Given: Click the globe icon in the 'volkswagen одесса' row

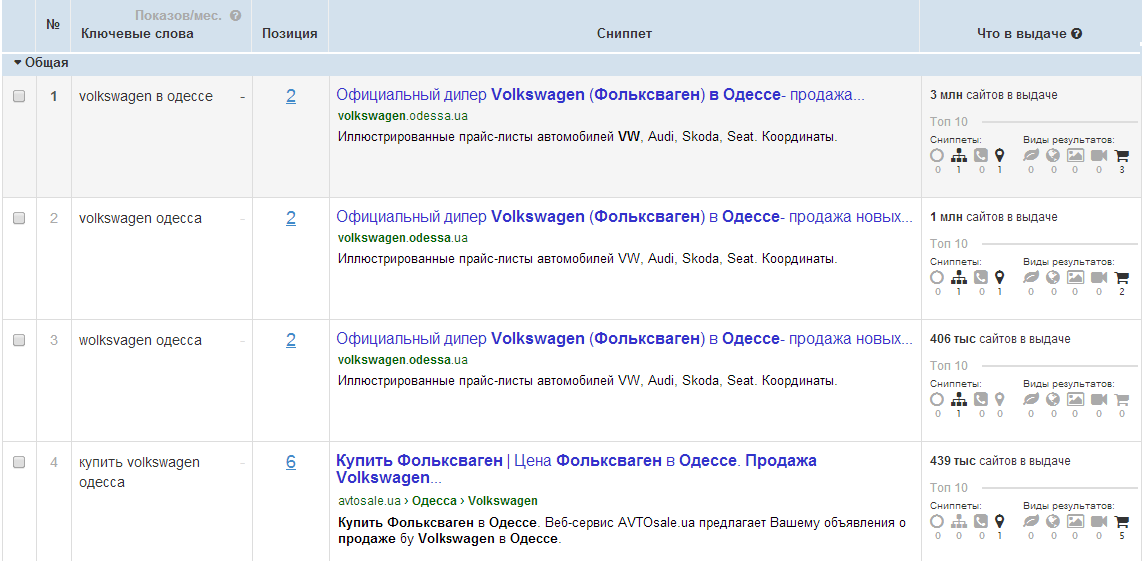Looking at the screenshot, I should tap(1053, 278).
